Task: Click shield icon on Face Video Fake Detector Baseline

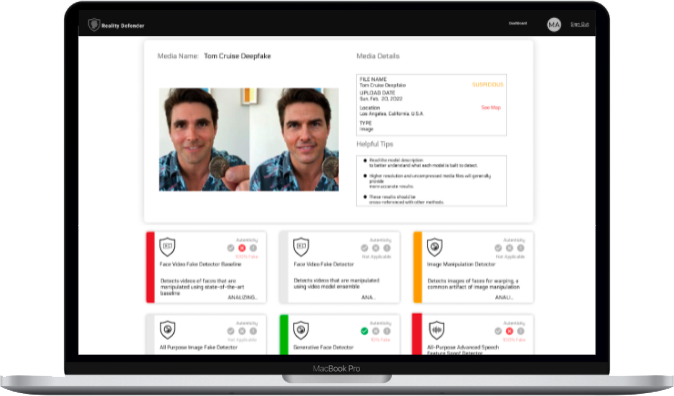Action: tap(167, 246)
